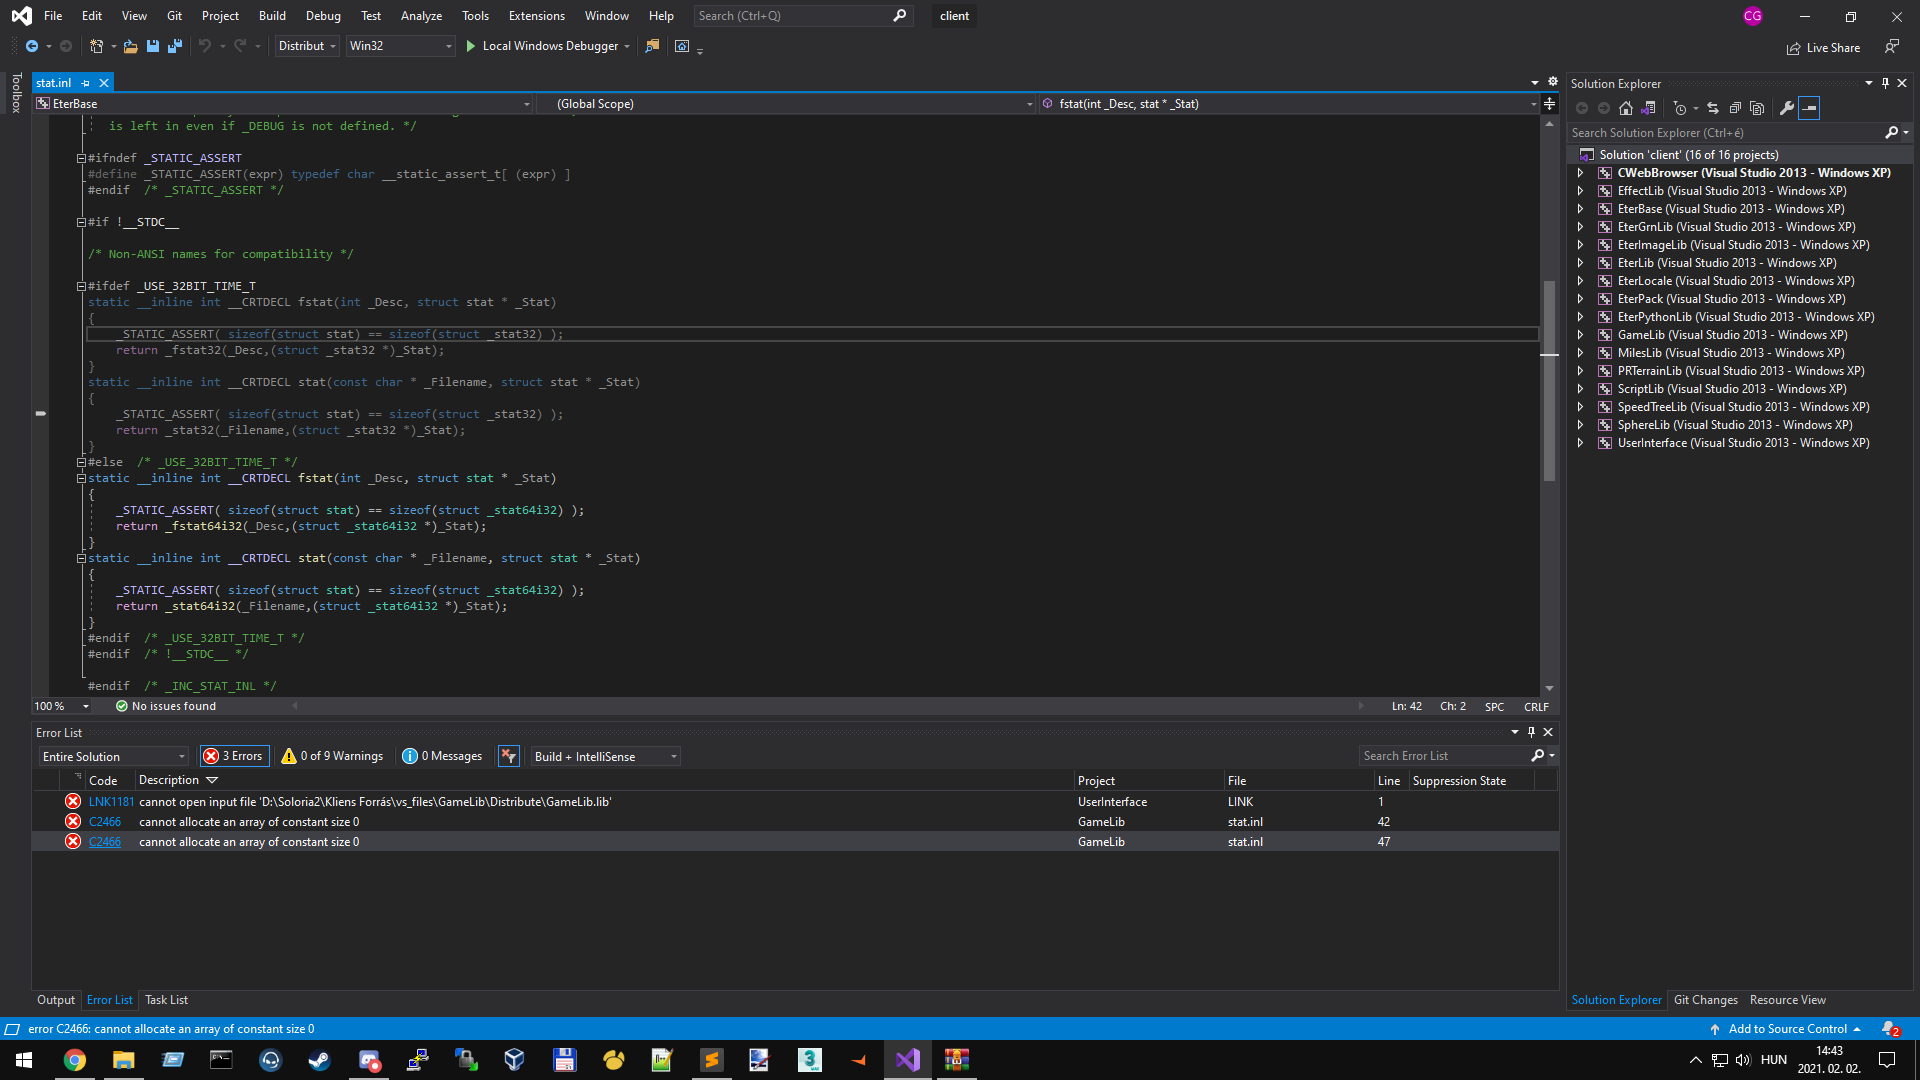1920x1080 pixels.
Task: Open a file with folder icon
Action: click(x=130, y=46)
